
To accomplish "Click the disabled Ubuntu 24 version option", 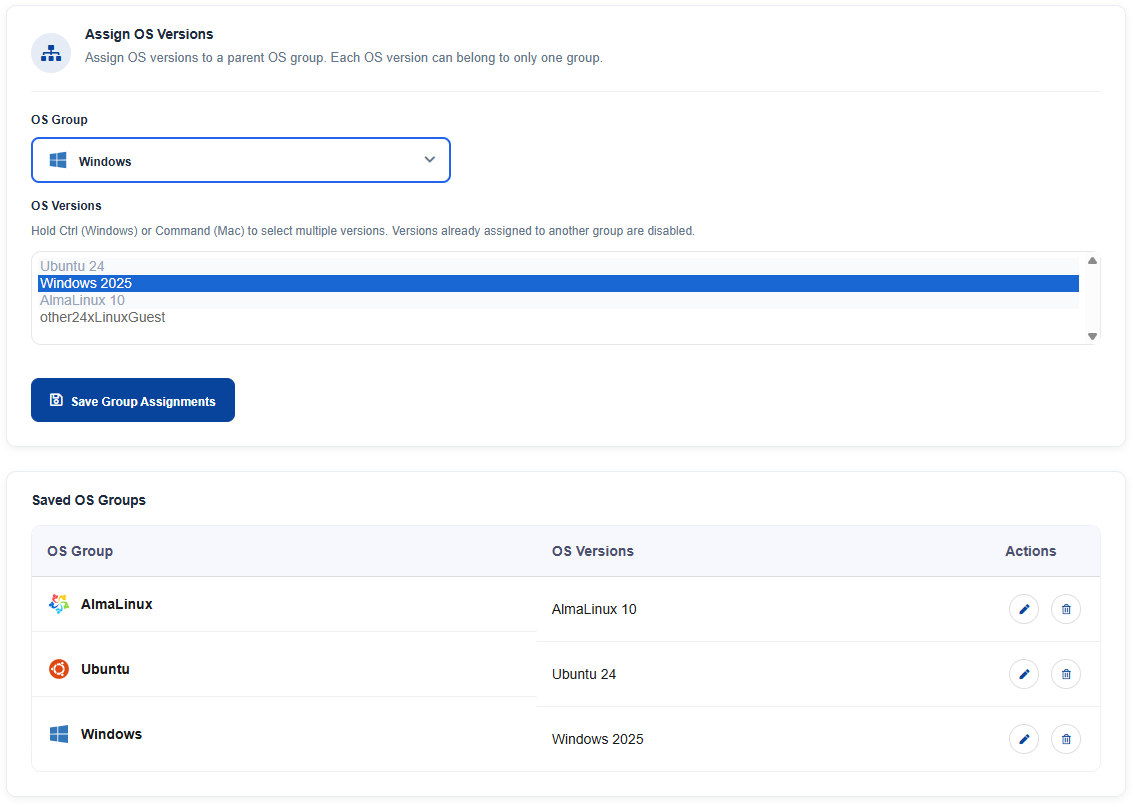I will coord(558,266).
